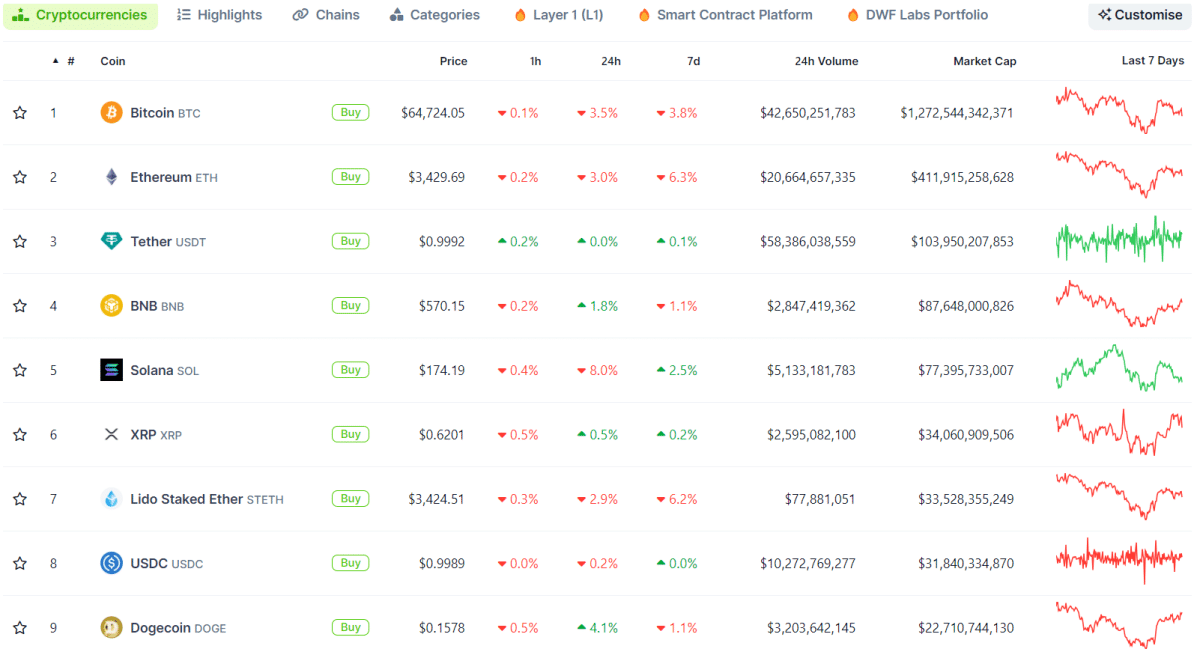
Task: Click the Dogecoin logo icon
Action: click(x=111, y=628)
